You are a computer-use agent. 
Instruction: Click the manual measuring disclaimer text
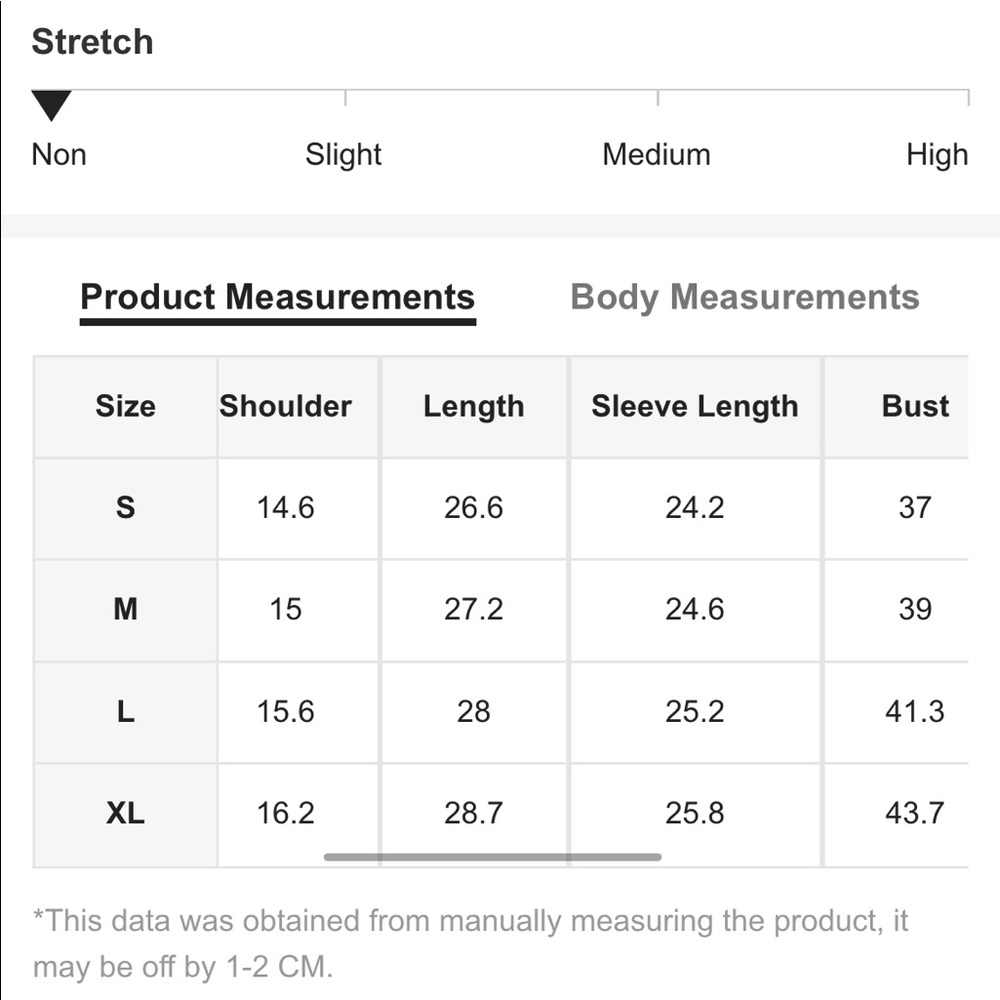471,944
